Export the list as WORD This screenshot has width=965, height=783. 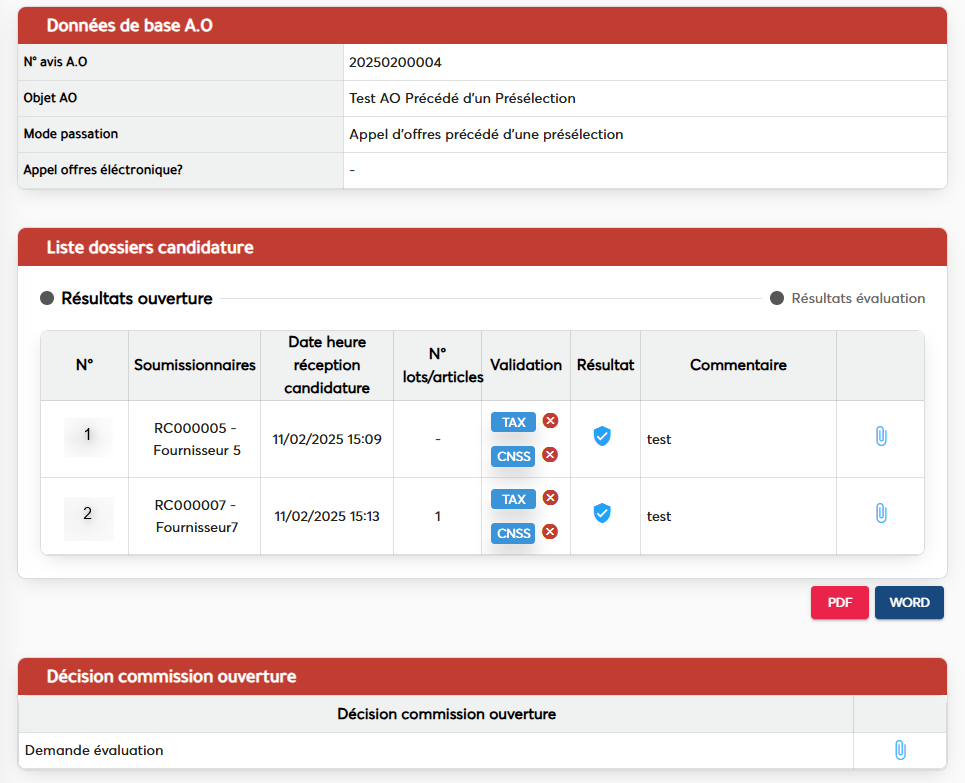click(x=909, y=603)
